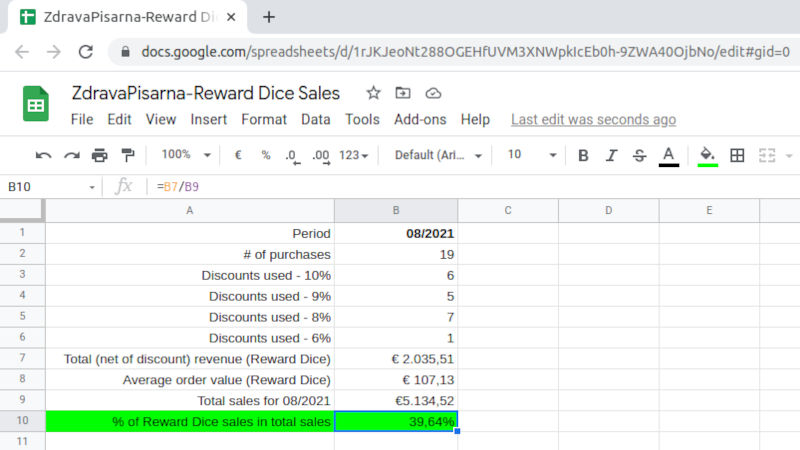800x450 pixels.
Task: Format as currency with euro icon
Action: click(238, 155)
